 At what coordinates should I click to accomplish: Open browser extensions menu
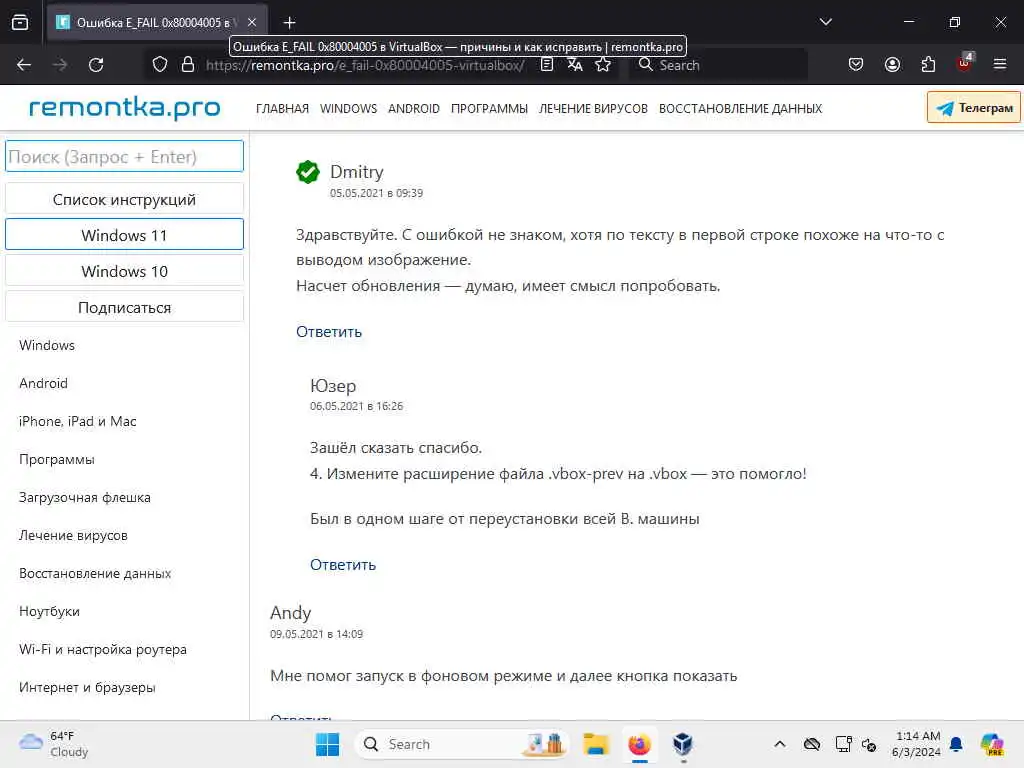click(x=928, y=65)
